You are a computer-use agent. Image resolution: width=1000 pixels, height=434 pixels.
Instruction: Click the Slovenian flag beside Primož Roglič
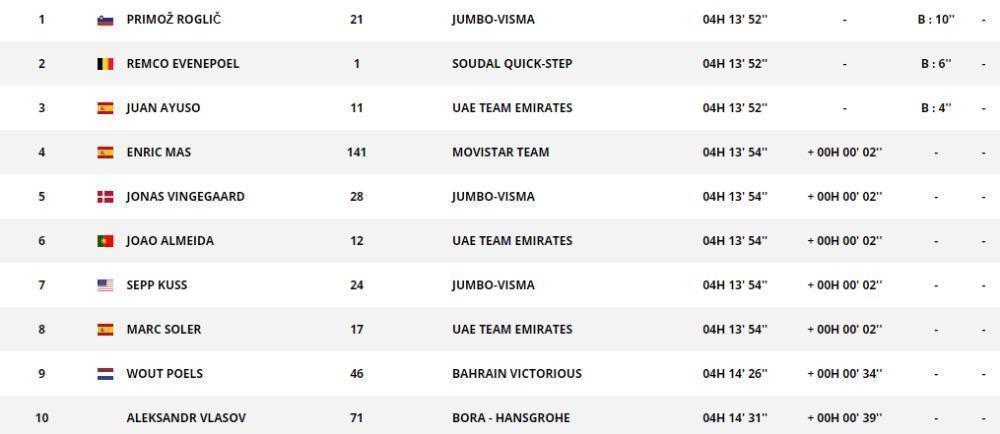(105, 20)
